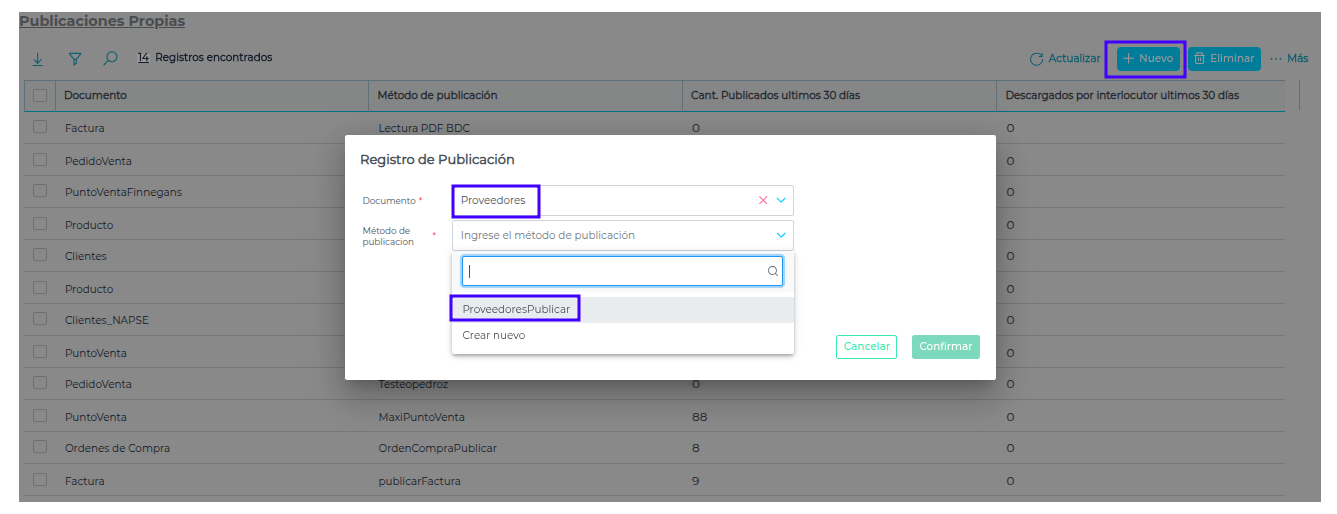The width and height of the screenshot is (1337, 514).
Task: Collapse the Método de publicación dropdown
Action: tap(781, 236)
